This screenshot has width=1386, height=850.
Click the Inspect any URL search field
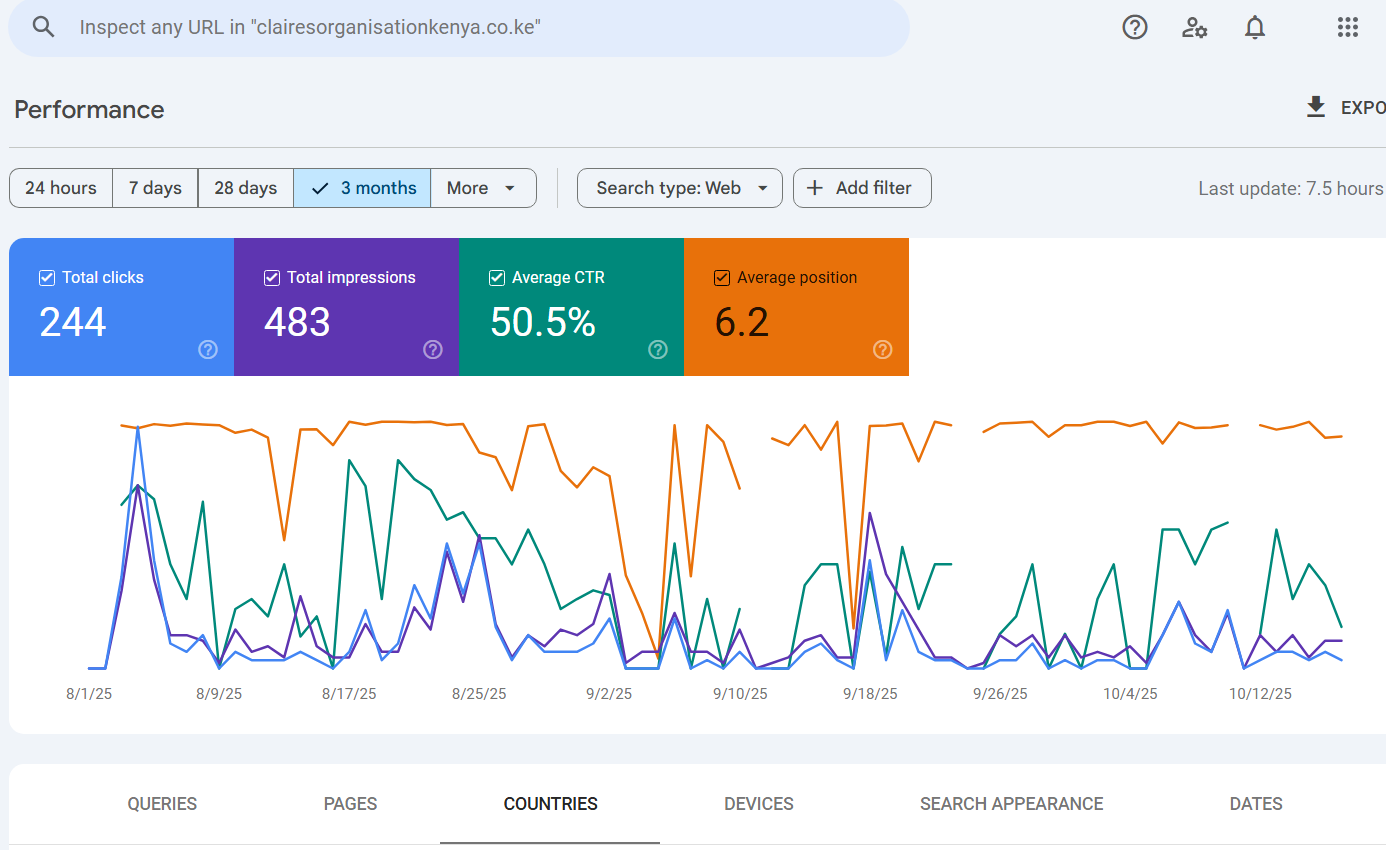pyautogui.click(x=480, y=27)
